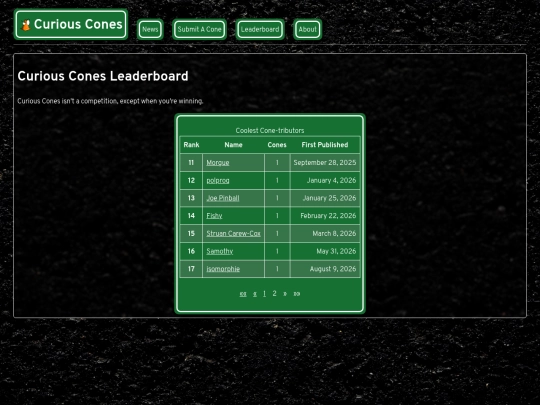Click the Rank column header
The height and width of the screenshot is (405, 540).
click(191, 145)
